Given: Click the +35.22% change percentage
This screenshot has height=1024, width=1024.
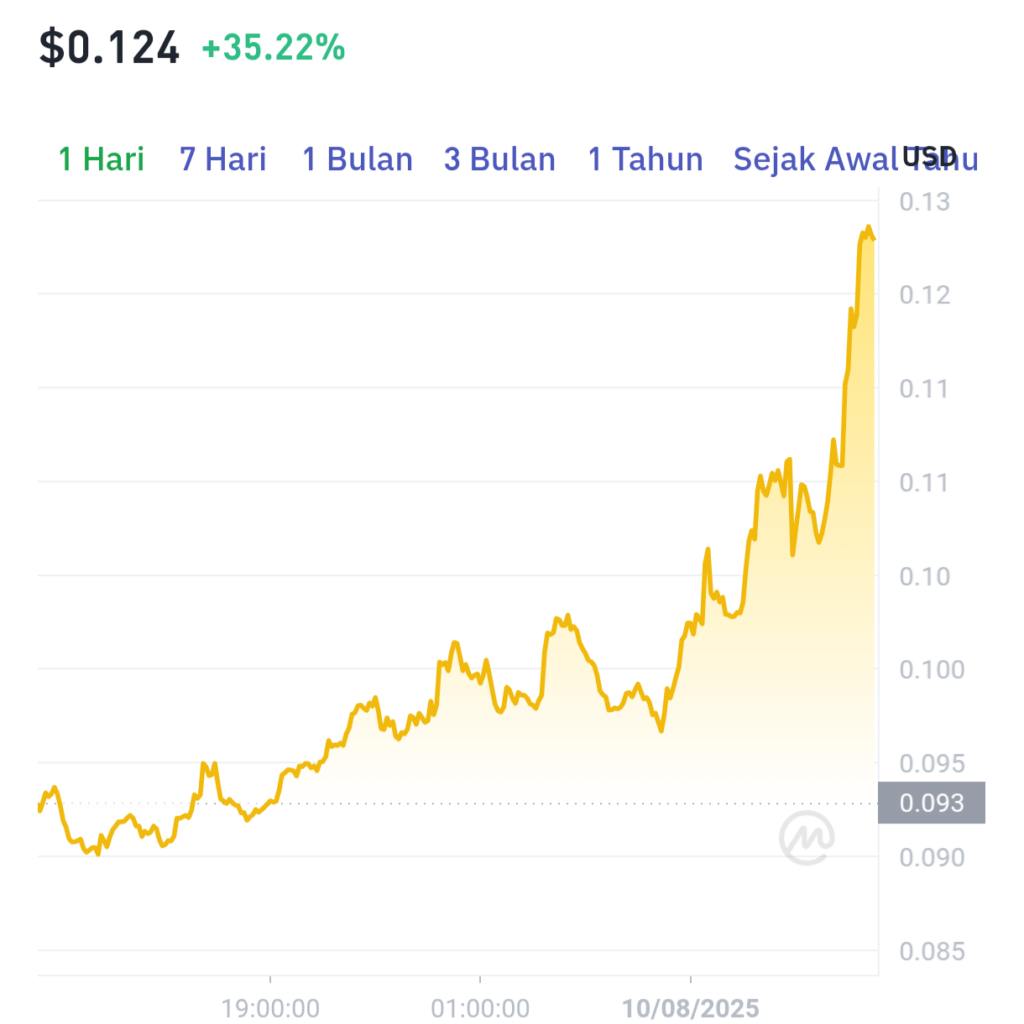Looking at the screenshot, I should (273, 48).
